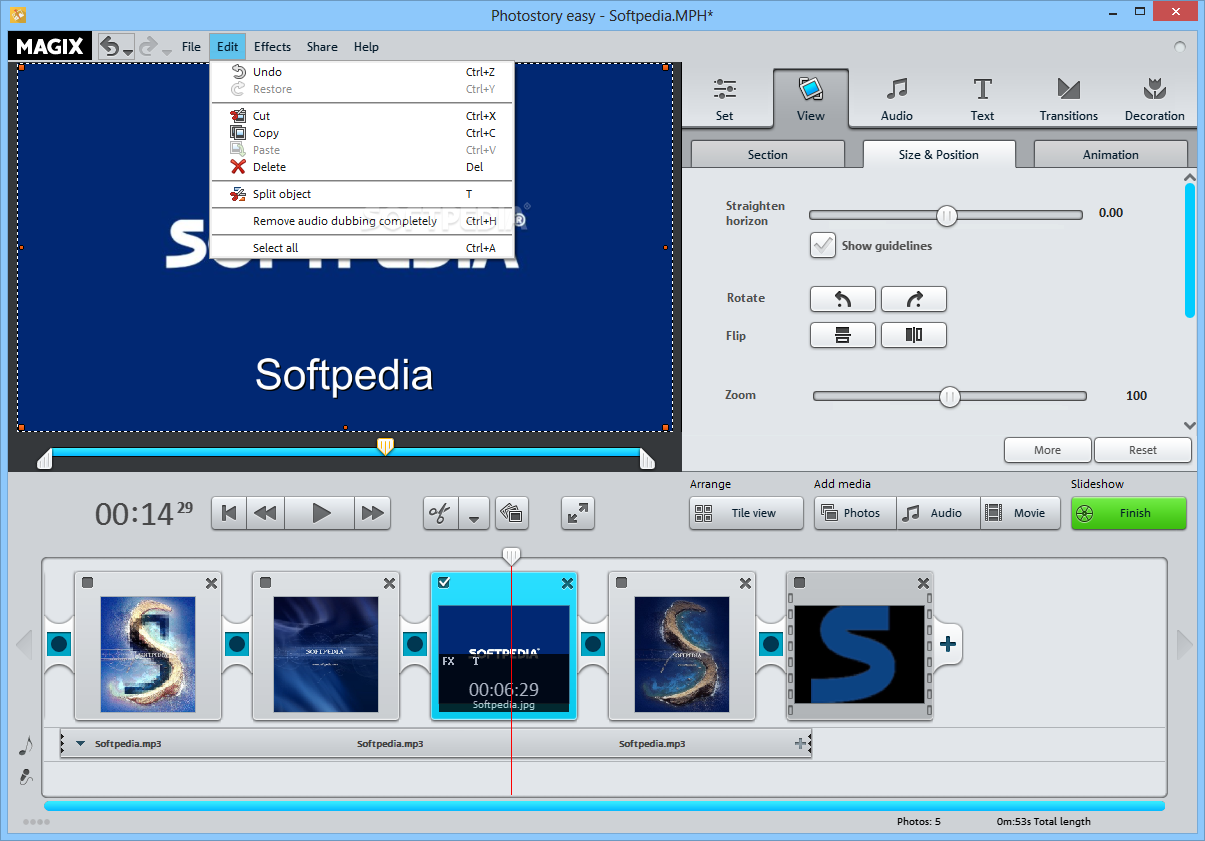The height and width of the screenshot is (841, 1205).
Task: Add media with the Photos button
Action: tap(855, 513)
